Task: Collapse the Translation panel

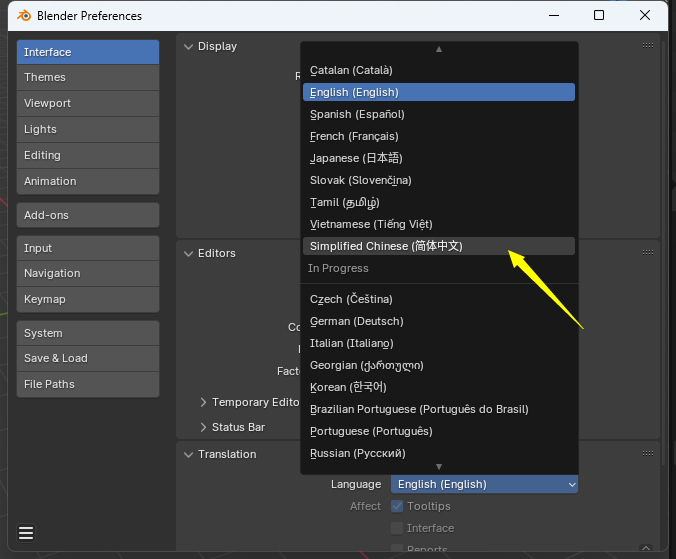Action: (x=188, y=454)
